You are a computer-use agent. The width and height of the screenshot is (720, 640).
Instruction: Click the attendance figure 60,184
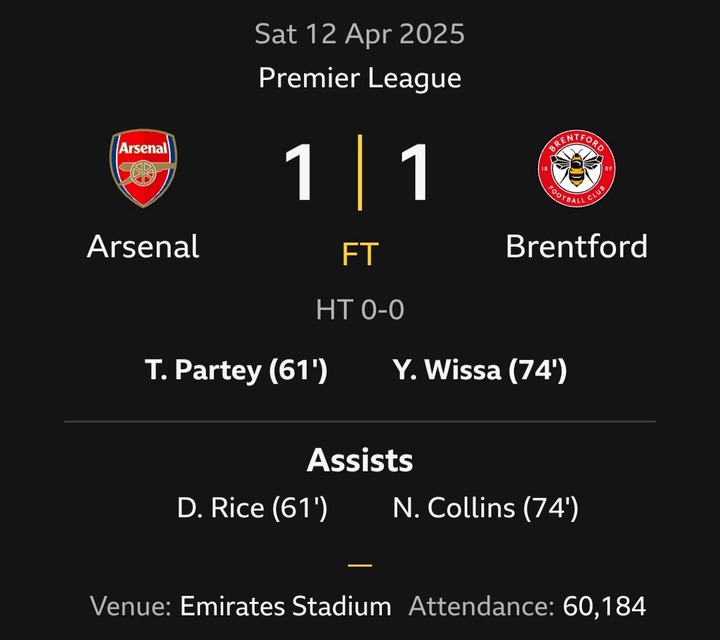pos(604,606)
